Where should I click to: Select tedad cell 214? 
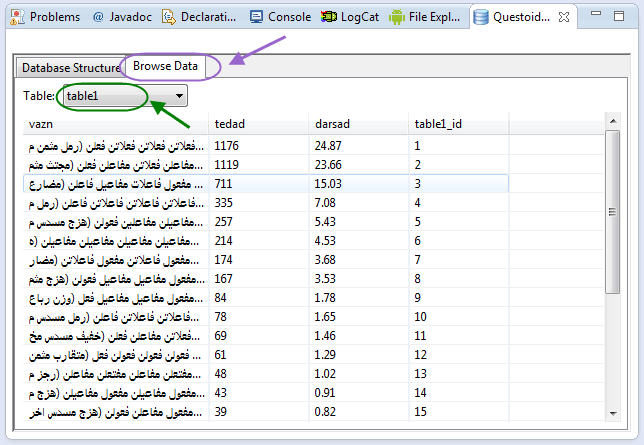(x=259, y=241)
